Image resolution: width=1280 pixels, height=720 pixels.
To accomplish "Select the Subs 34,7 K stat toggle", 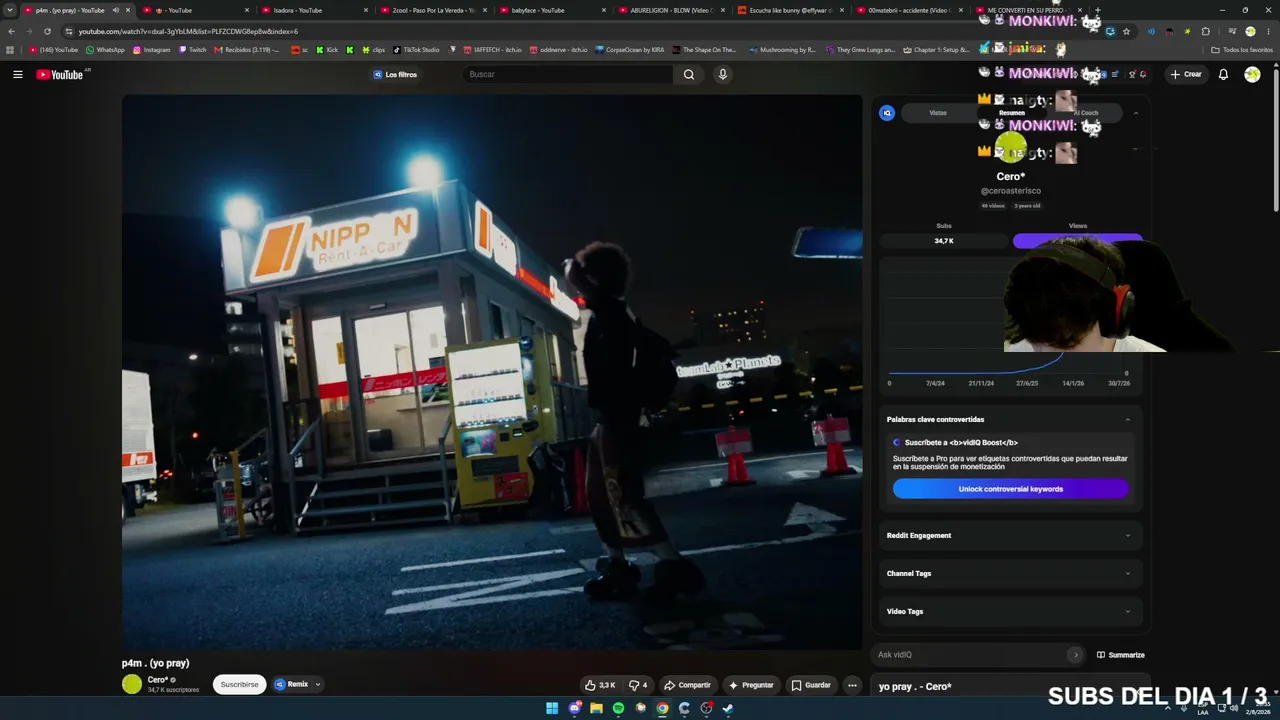I will tap(944, 241).
